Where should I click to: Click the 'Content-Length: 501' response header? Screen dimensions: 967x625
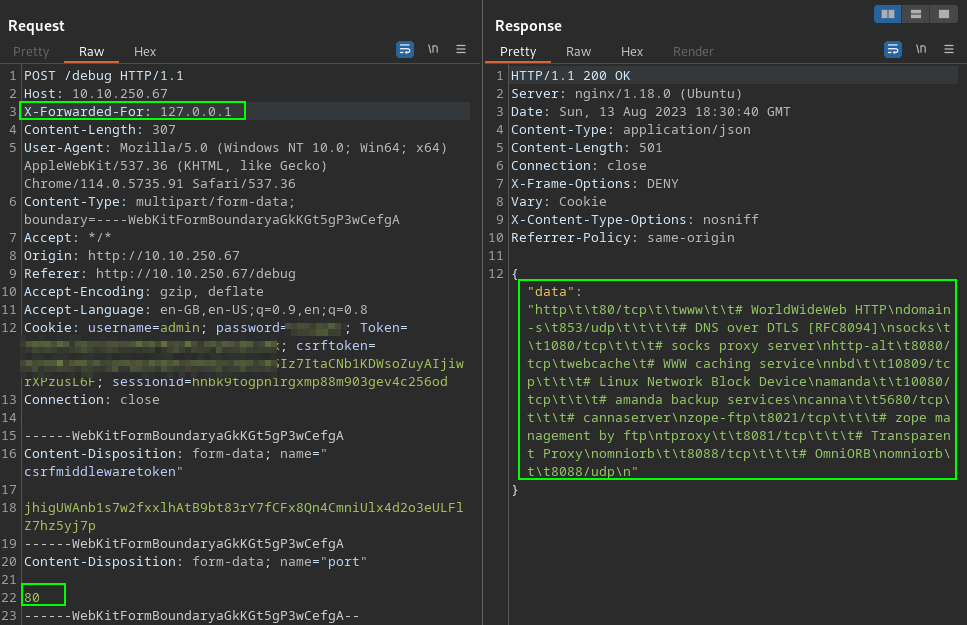[x=586, y=147]
